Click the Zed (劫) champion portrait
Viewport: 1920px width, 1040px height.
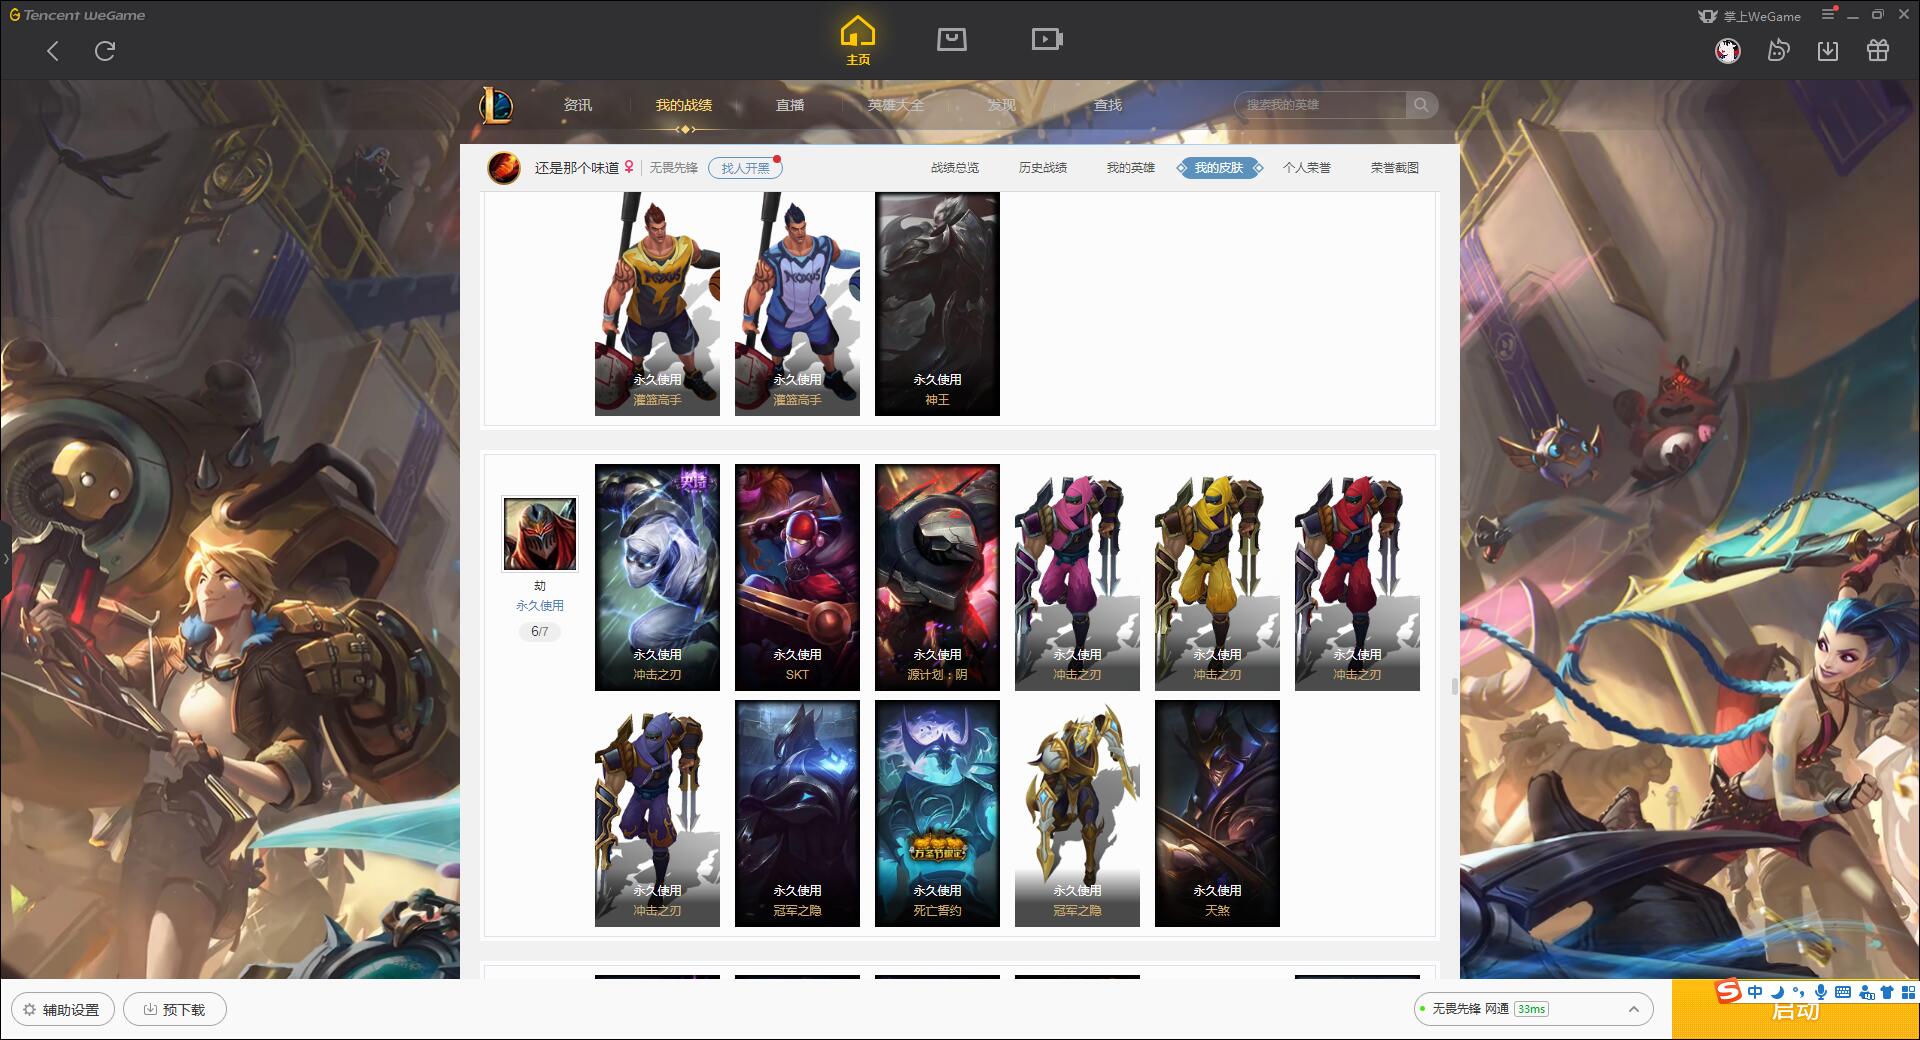[540, 534]
